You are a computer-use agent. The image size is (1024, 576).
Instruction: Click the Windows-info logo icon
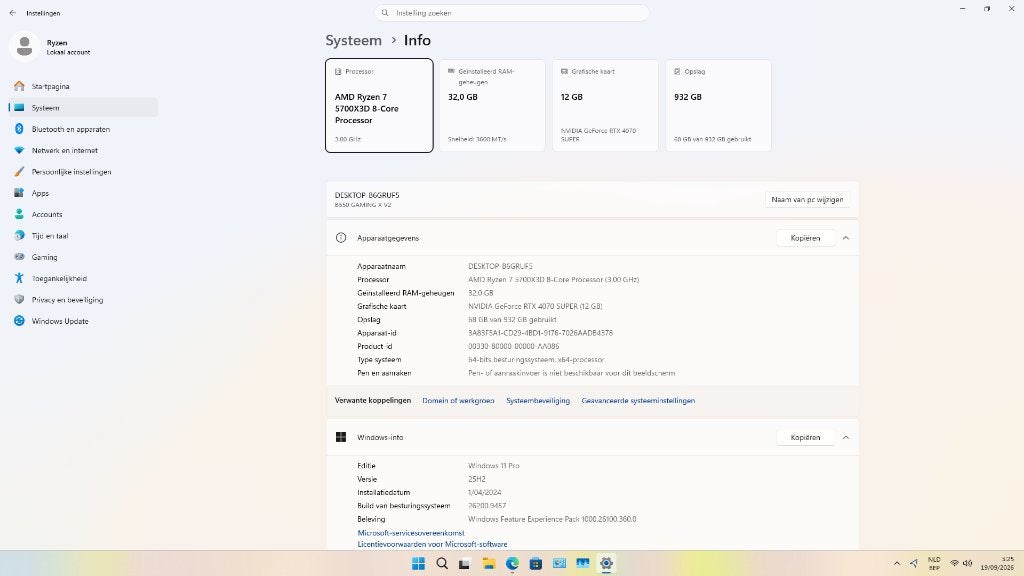pyautogui.click(x=341, y=438)
